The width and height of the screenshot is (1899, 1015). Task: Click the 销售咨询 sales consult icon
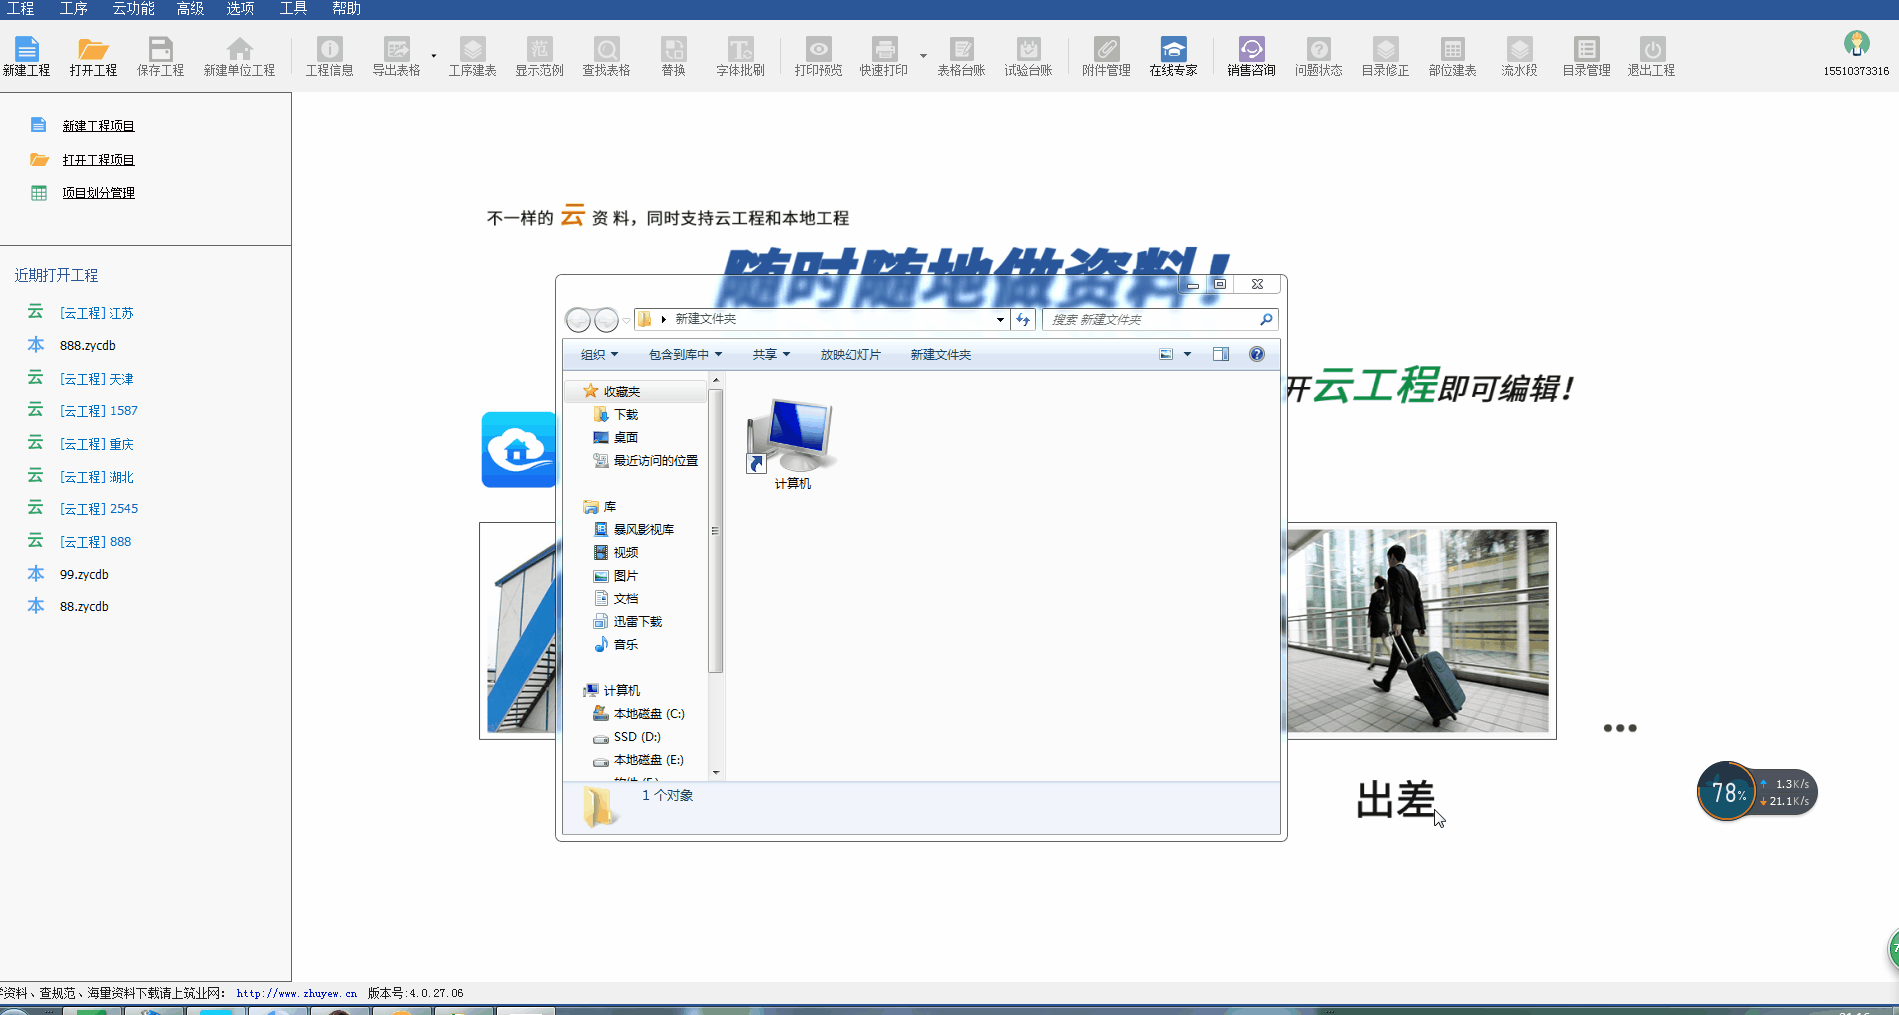pos(1251,56)
